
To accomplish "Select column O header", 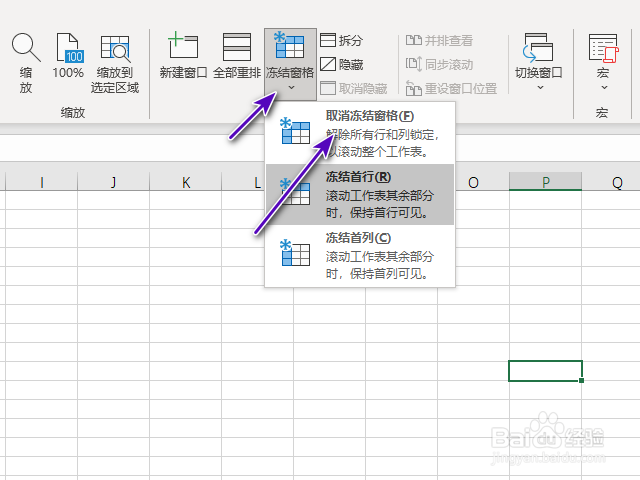I will pos(473,182).
